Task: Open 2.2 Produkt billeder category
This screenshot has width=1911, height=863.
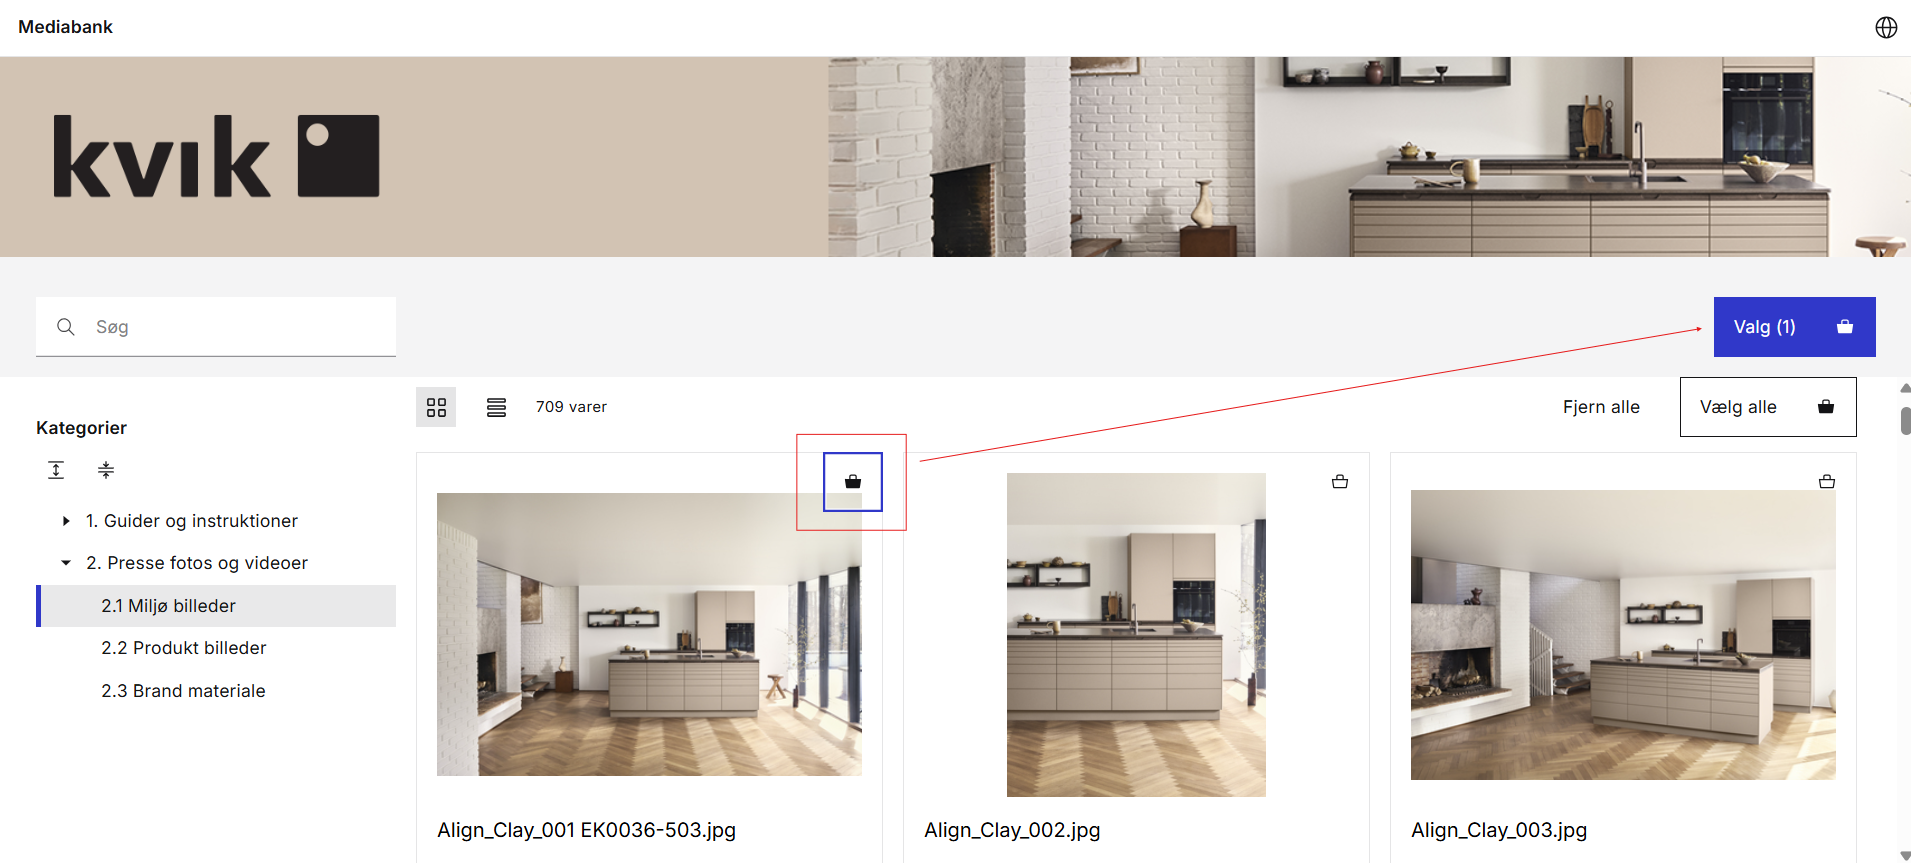Action: point(184,648)
